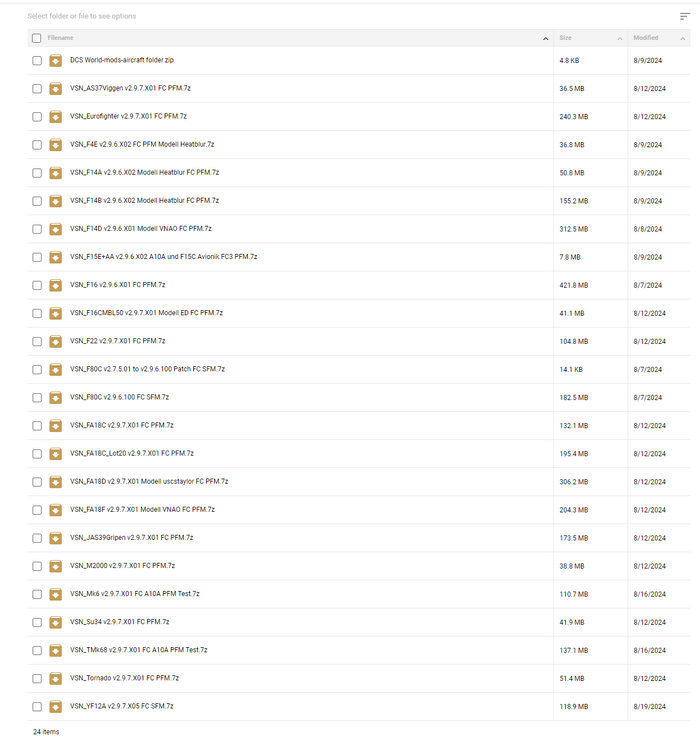Click the 14.1 KB size value
Screen dimensions: 700x750
pyautogui.click(x=571, y=370)
